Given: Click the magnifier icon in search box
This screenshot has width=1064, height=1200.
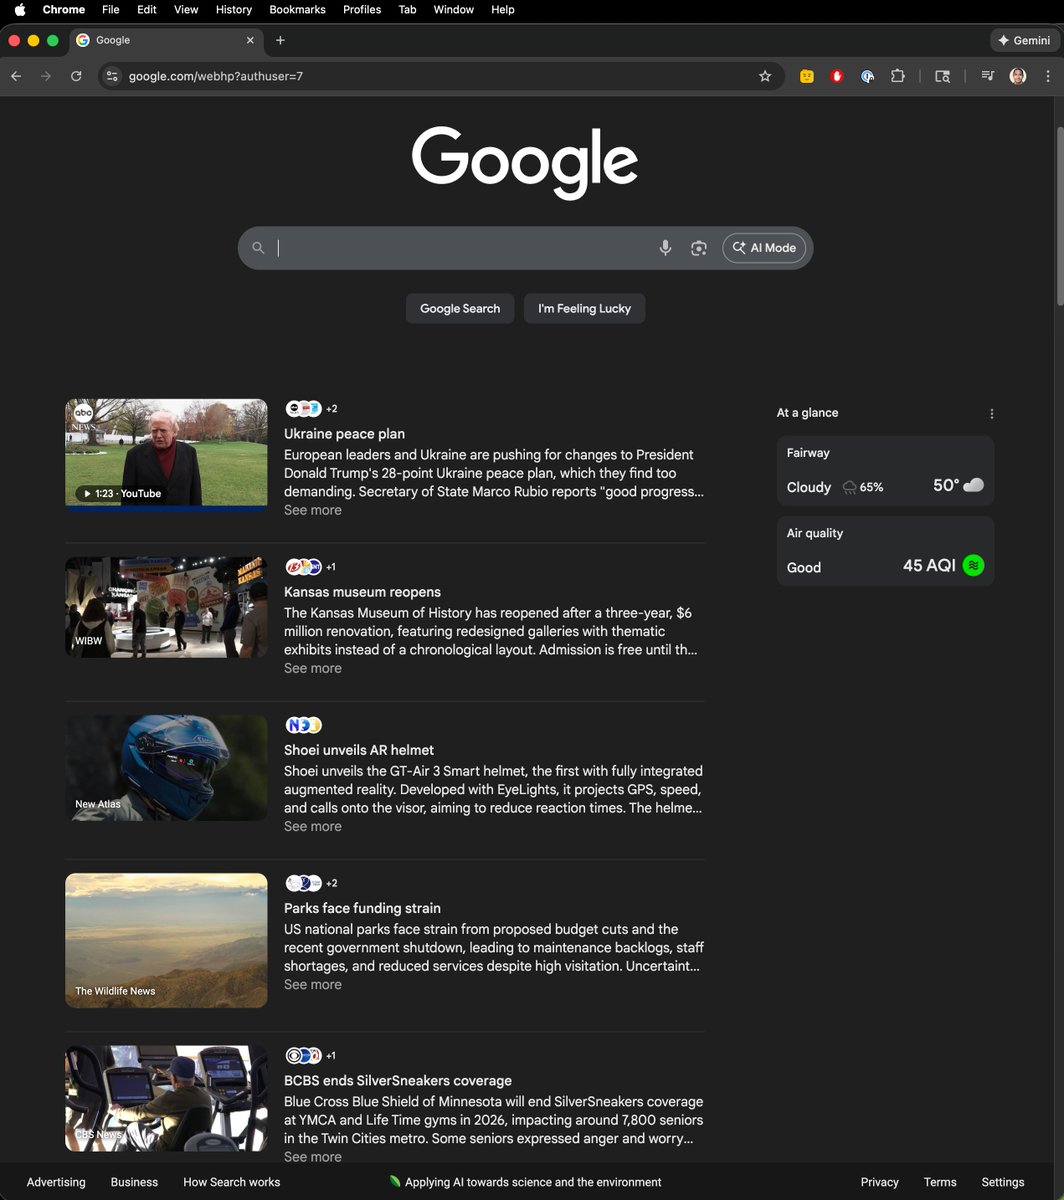Looking at the screenshot, I should (x=258, y=248).
